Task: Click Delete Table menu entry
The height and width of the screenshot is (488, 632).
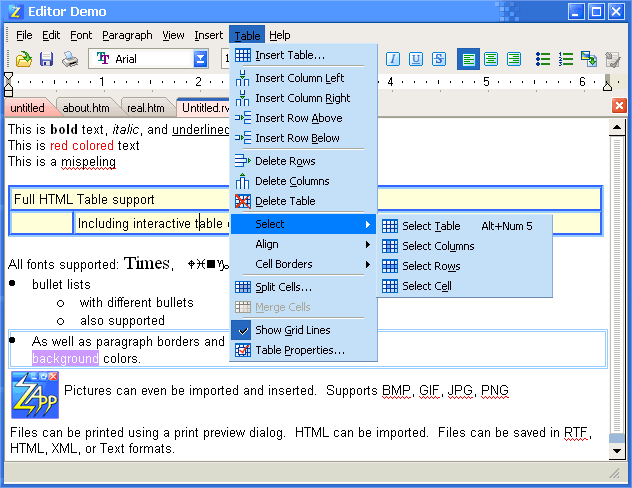Action: click(285, 201)
